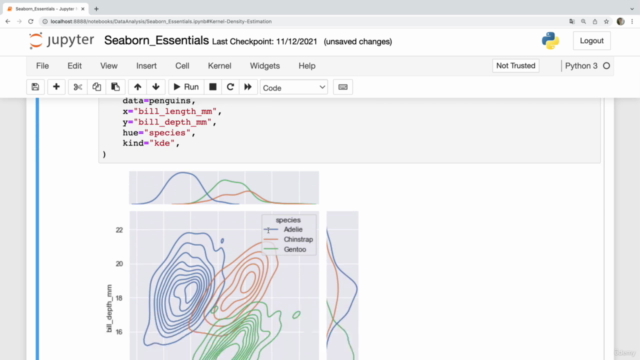
Task: Click the x="bill_length_mm" code line
Action: (172, 111)
